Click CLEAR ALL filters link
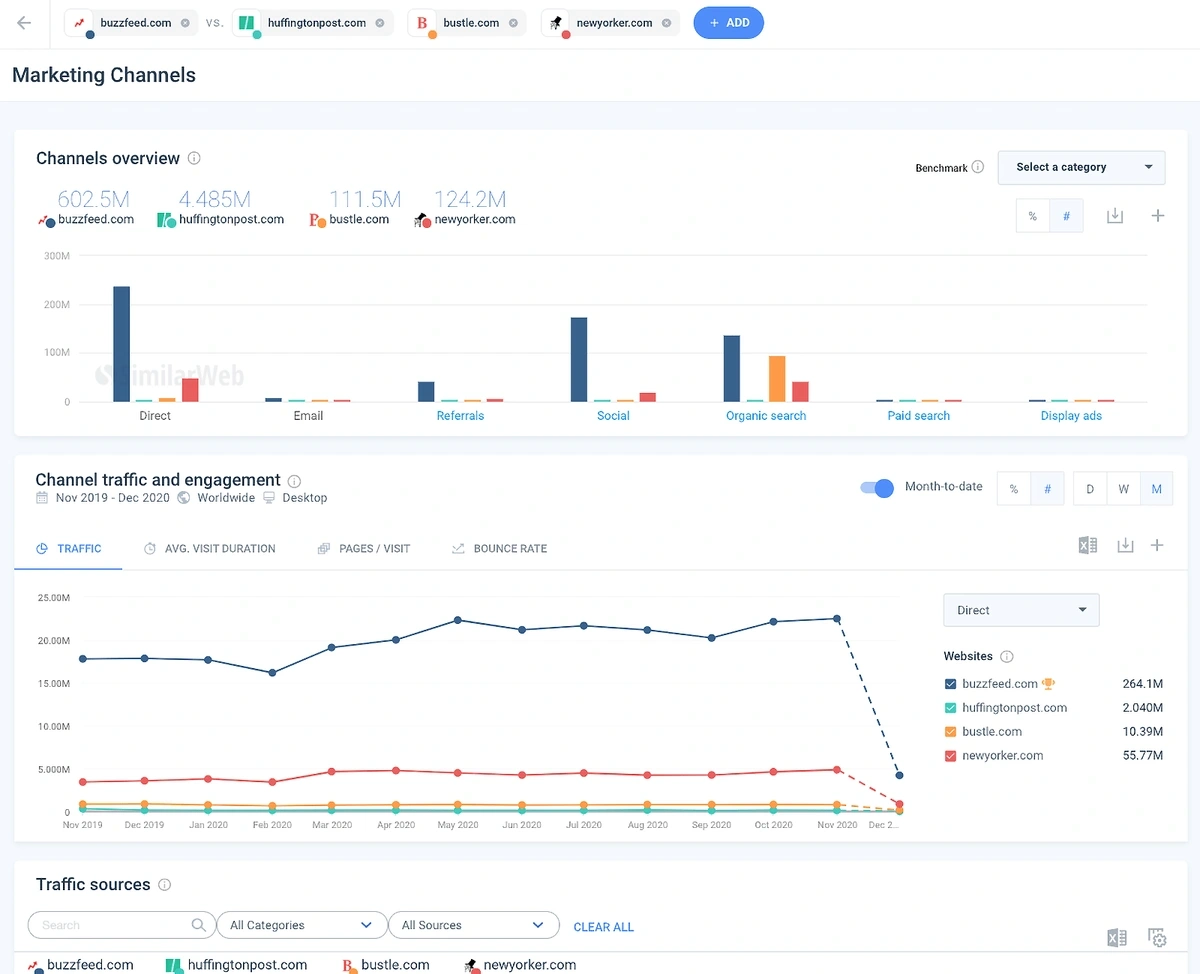Image resolution: width=1200 pixels, height=974 pixels. point(604,927)
